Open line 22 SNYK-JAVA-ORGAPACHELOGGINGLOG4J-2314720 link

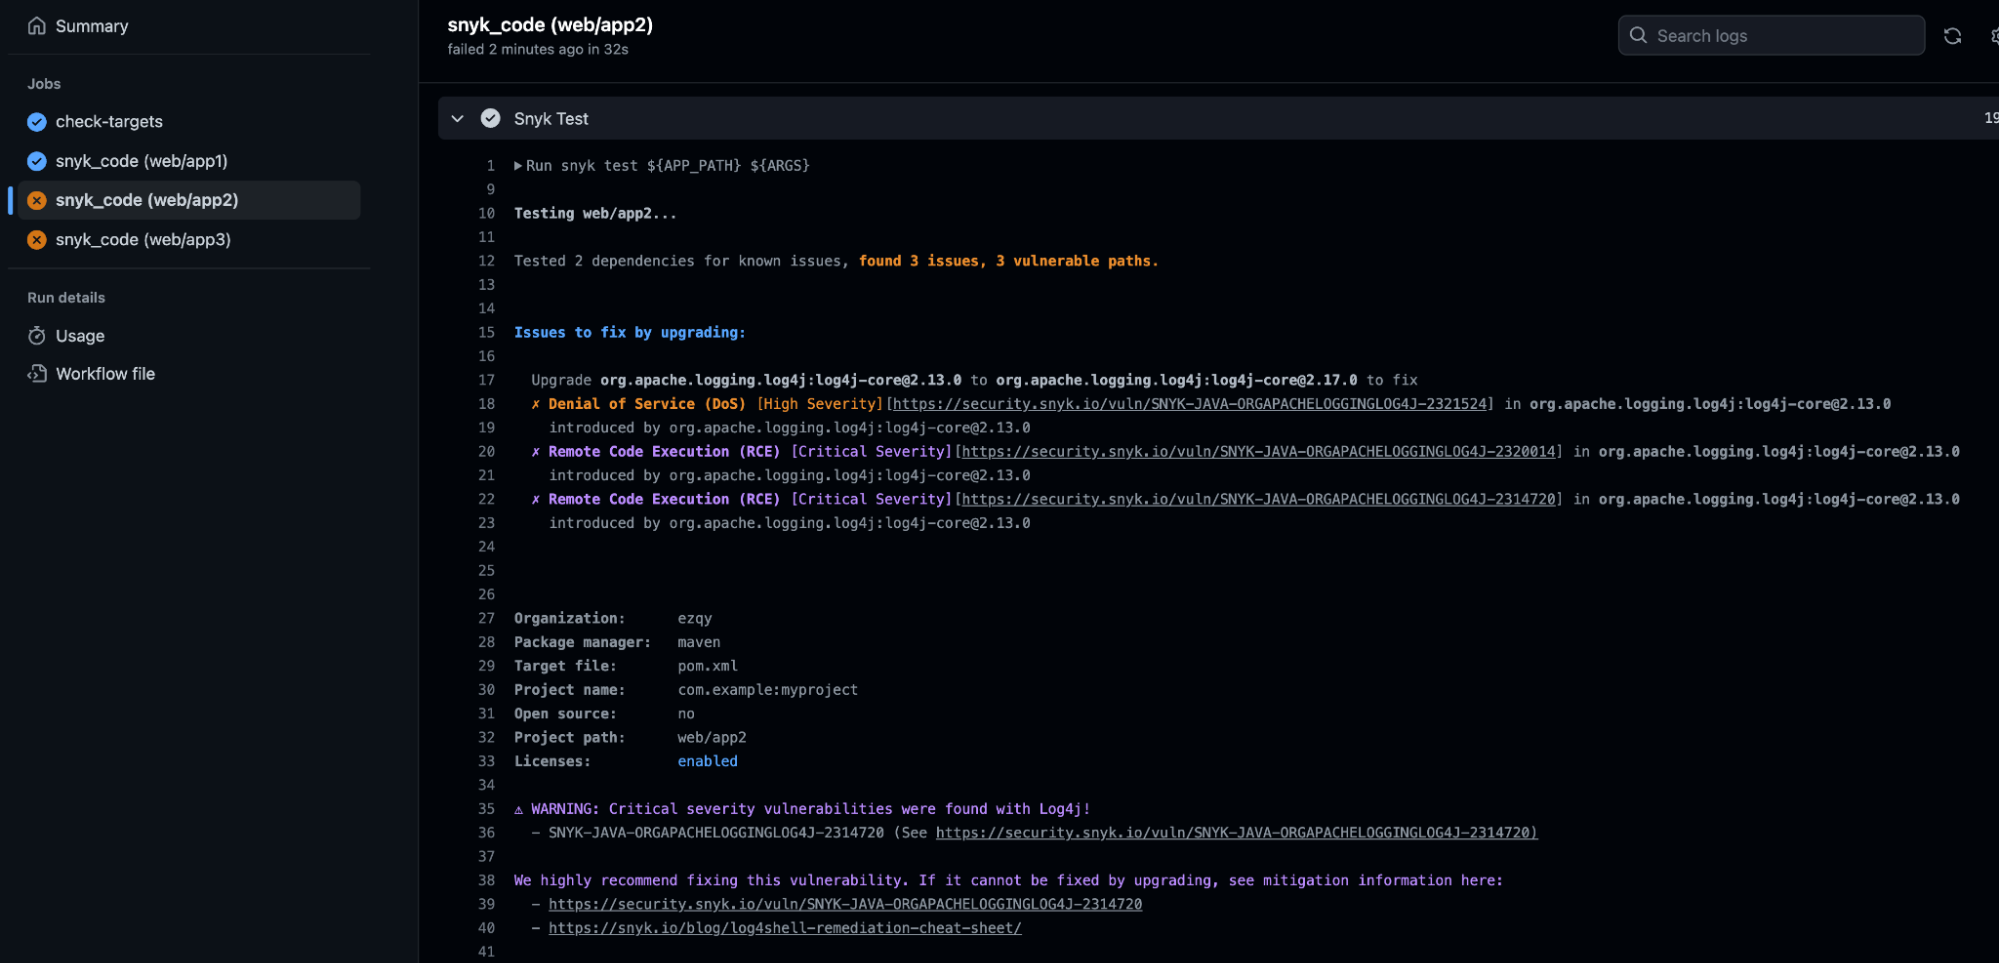1259,500
